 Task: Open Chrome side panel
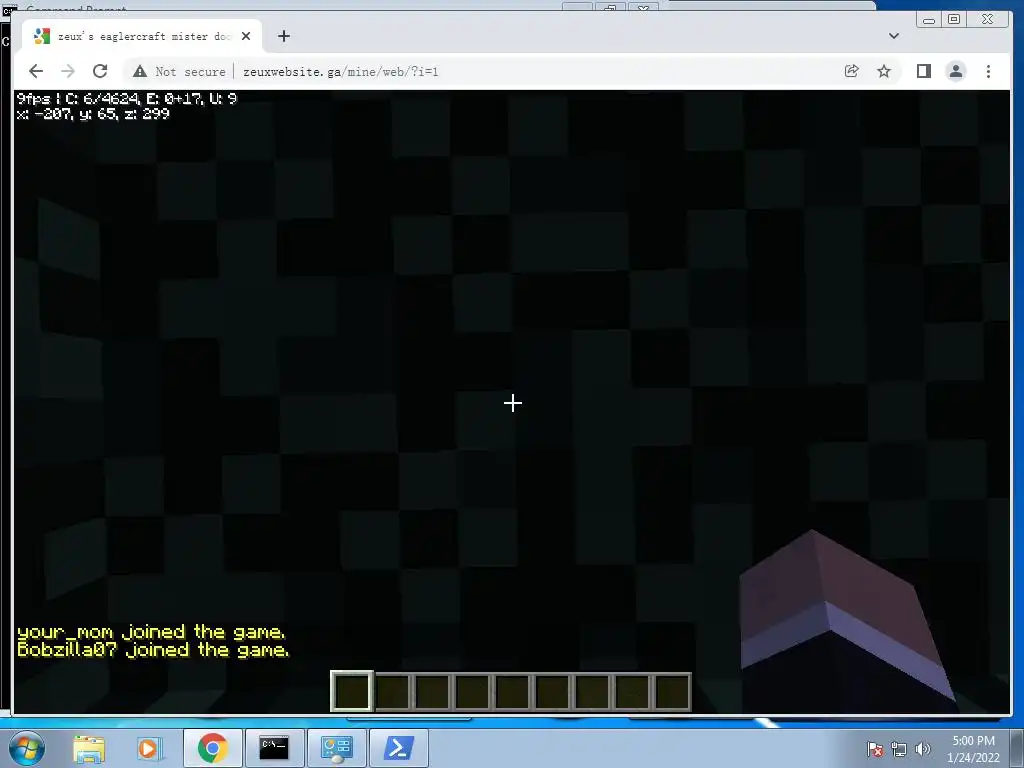pyautogui.click(x=923, y=71)
